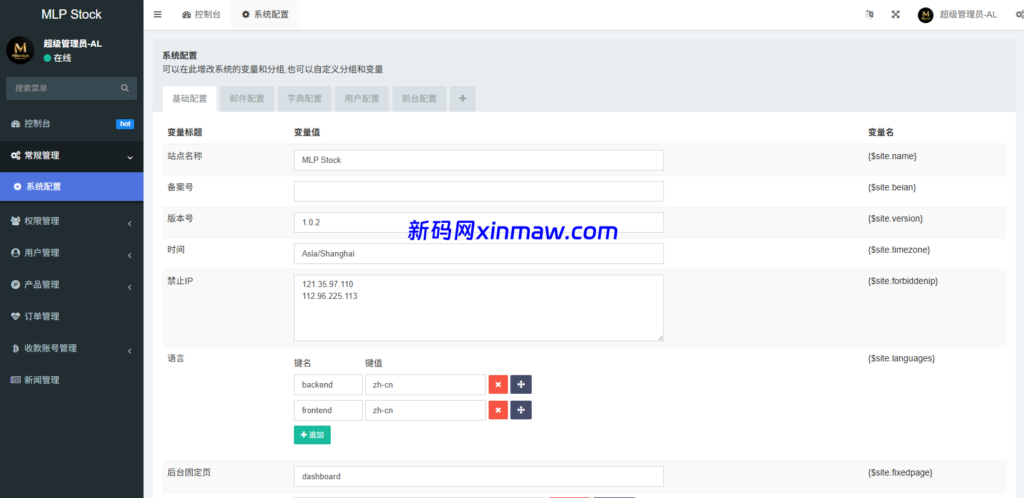Viewport: 1024px width, 498px height.
Task: Collapse the 常规管理 sidebar menu
Action: [72, 156]
